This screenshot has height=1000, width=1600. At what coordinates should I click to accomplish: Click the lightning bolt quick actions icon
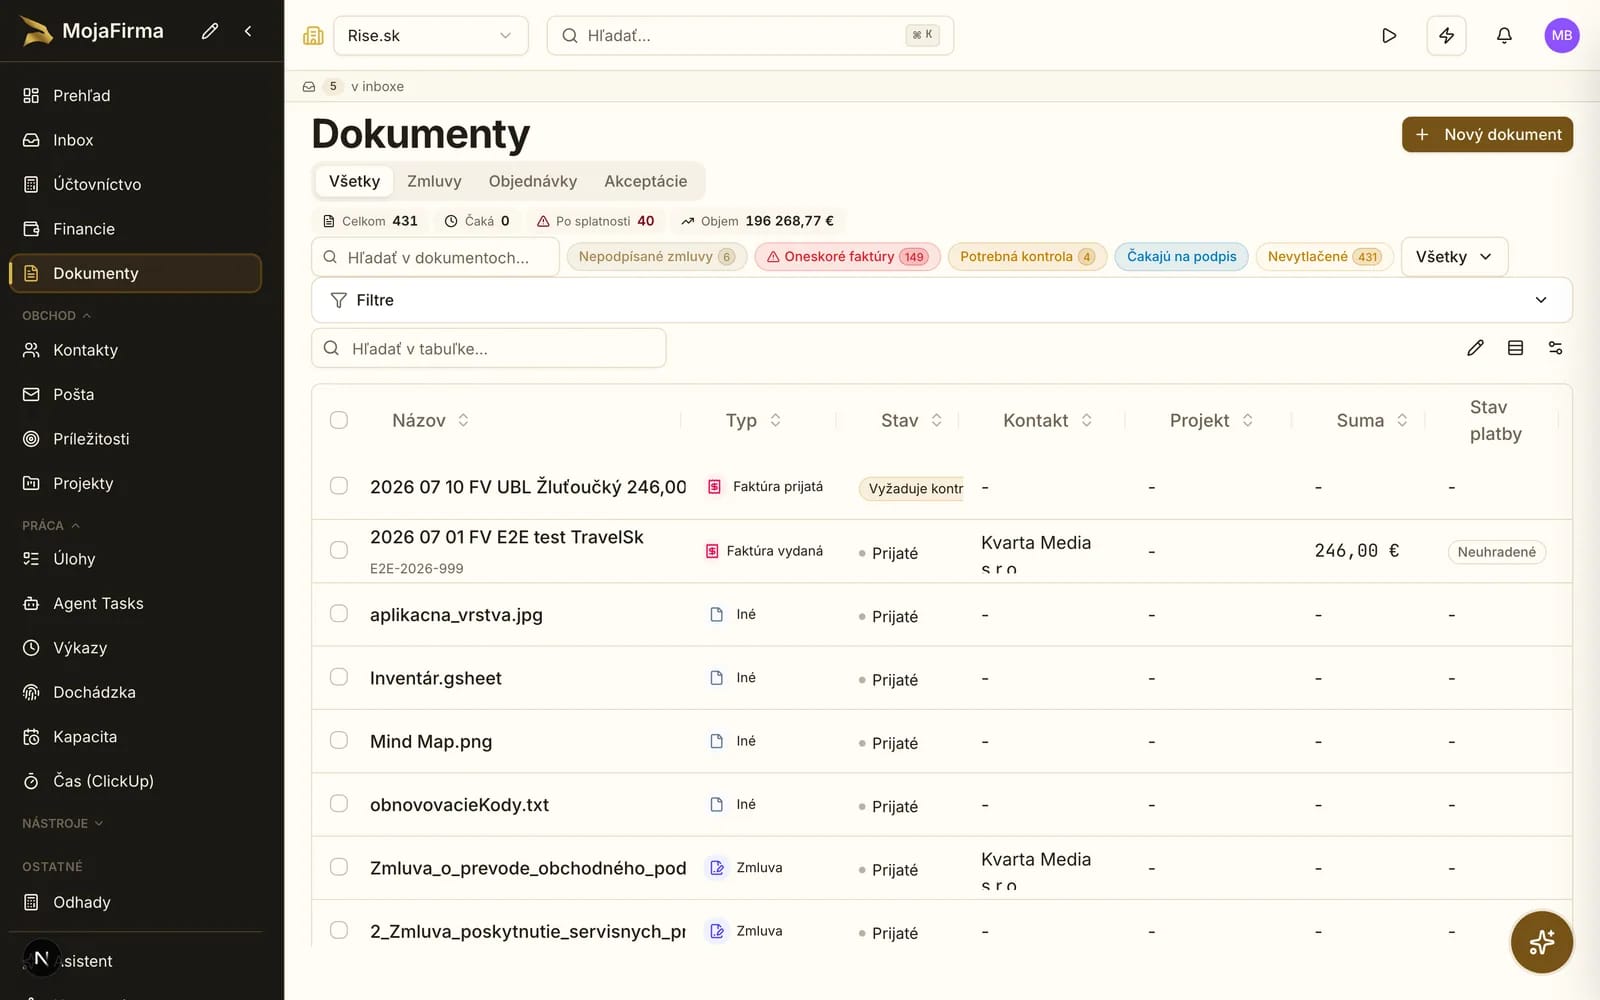point(1446,36)
